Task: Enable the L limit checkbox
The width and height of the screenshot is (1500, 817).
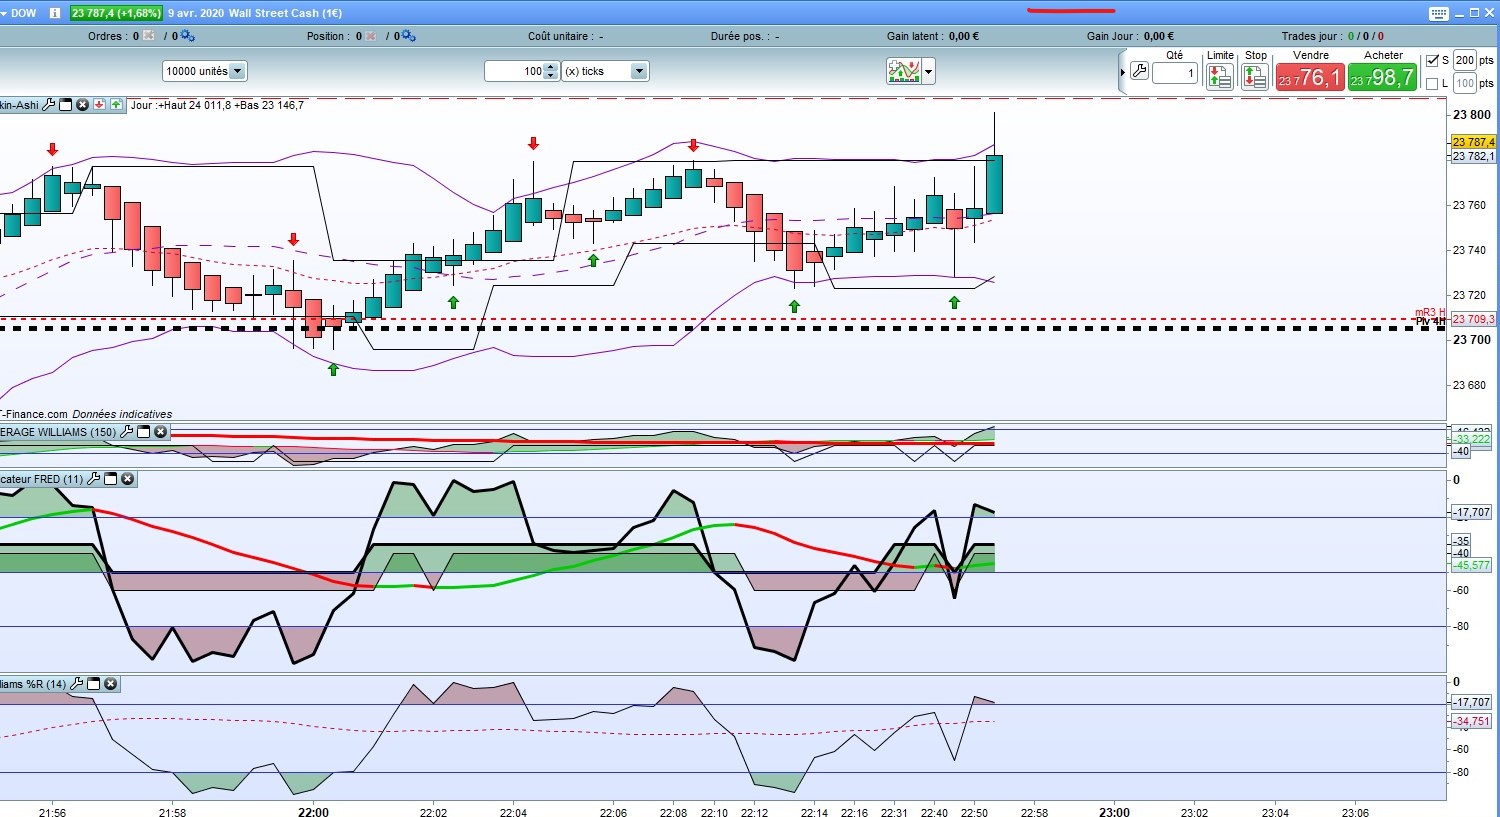Action: [1432, 83]
